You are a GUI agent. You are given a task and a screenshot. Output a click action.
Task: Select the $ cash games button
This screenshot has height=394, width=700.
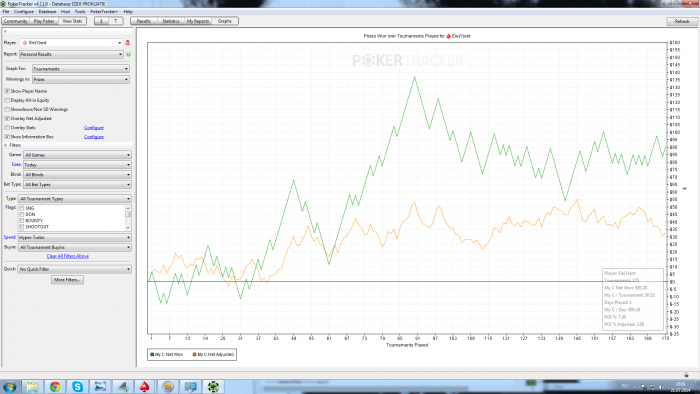(101, 21)
